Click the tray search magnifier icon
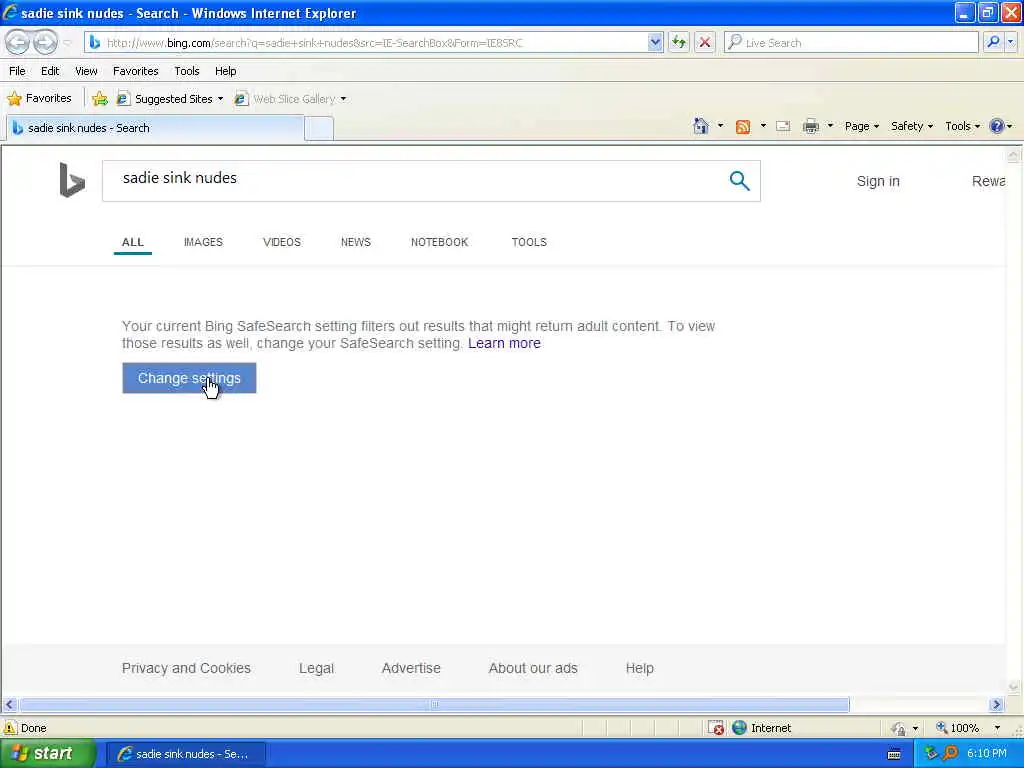The width and height of the screenshot is (1024, 768). coord(950,753)
